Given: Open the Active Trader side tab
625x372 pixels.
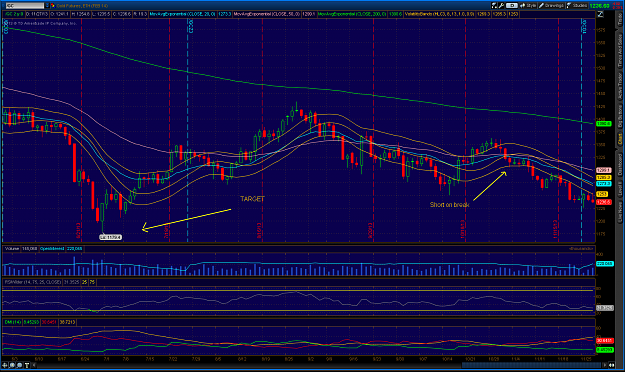Looking at the screenshot, I should 620,86.
